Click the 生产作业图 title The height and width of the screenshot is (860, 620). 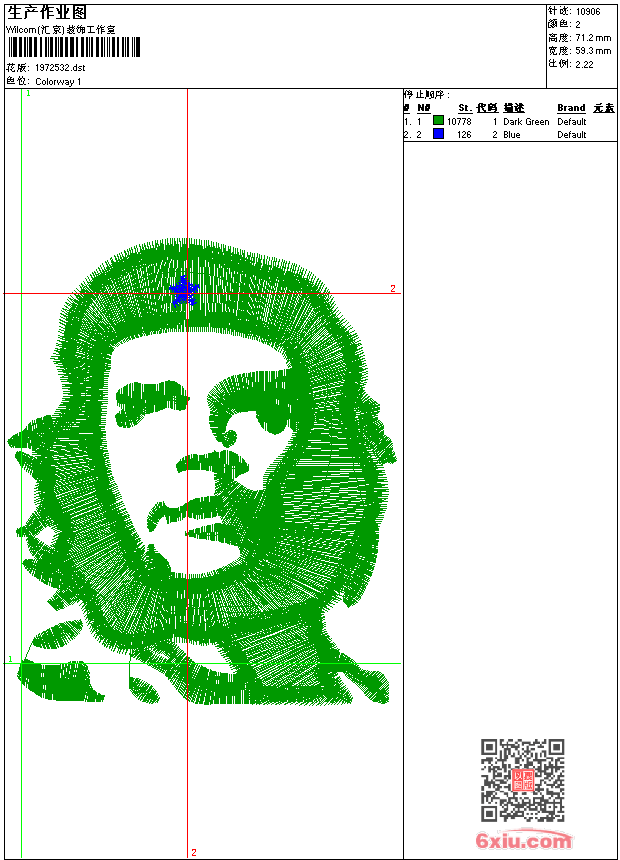(47, 13)
